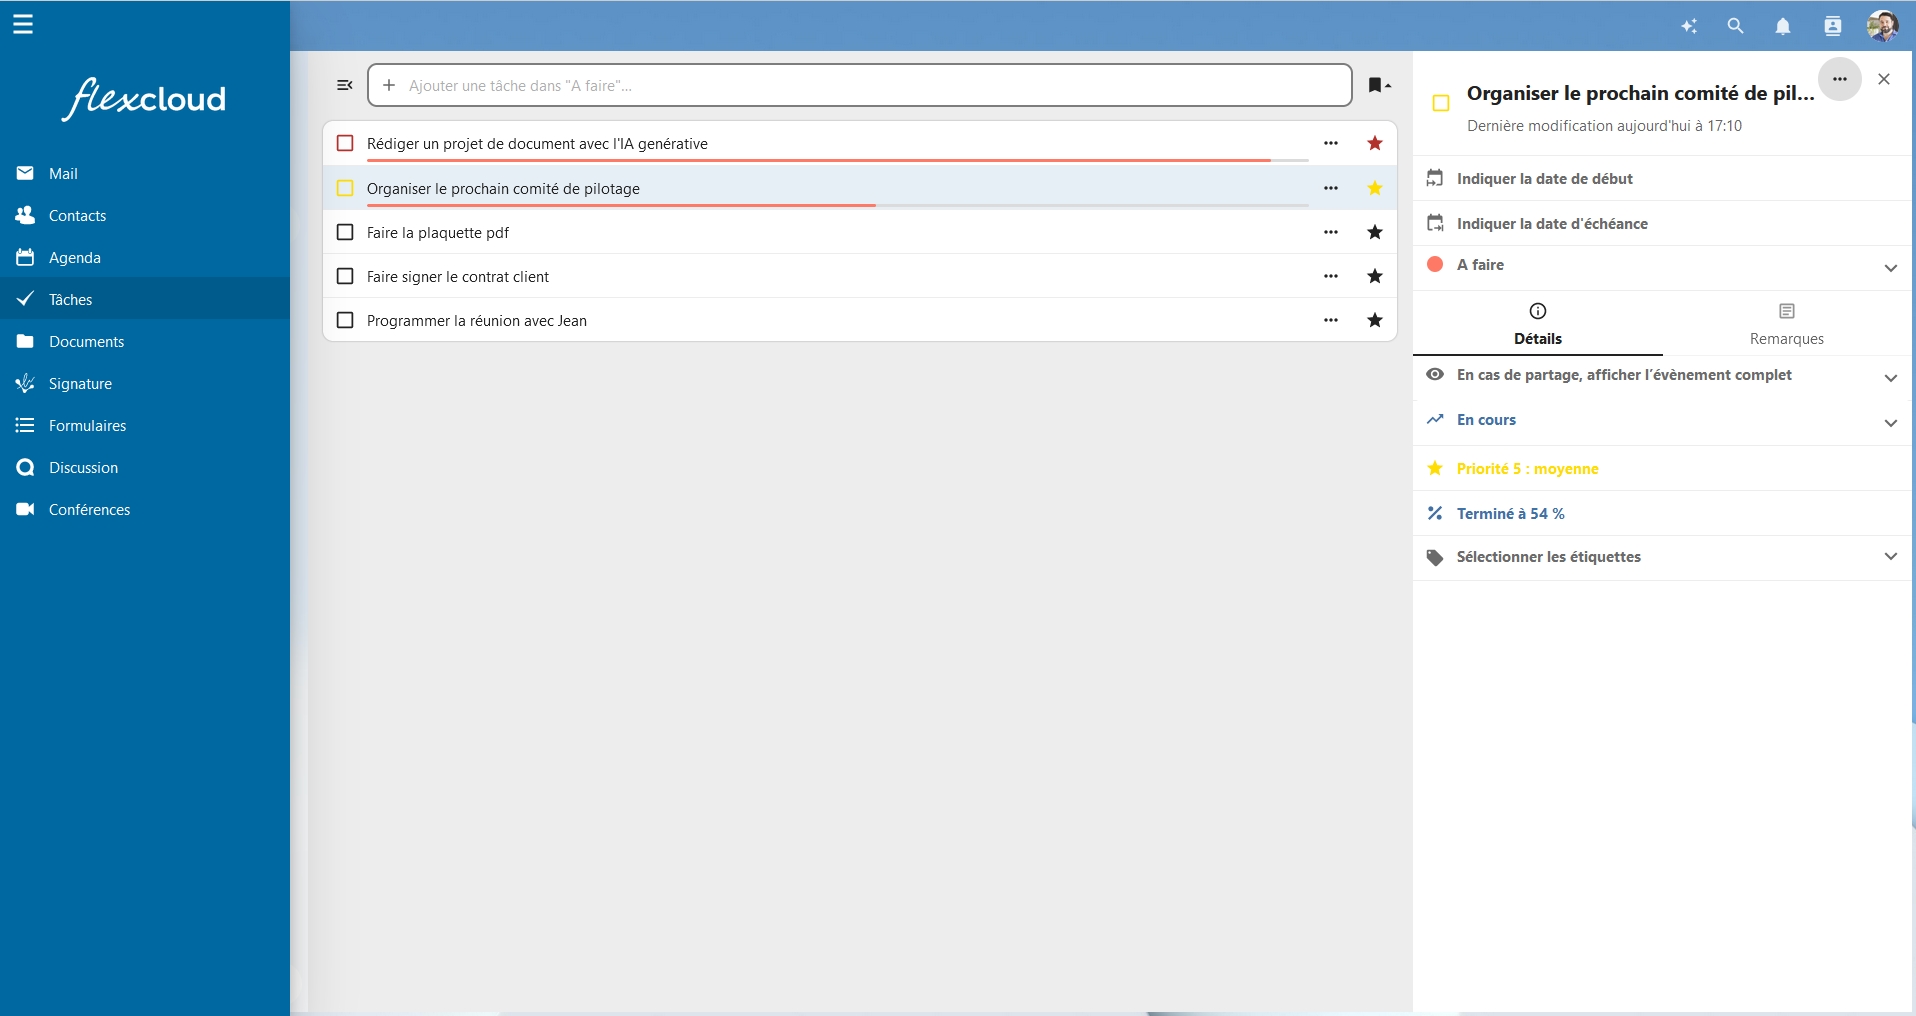The height and width of the screenshot is (1016, 1916).
Task: Open actions menu for 'Rédiger un projet' task
Action: click(x=1331, y=143)
